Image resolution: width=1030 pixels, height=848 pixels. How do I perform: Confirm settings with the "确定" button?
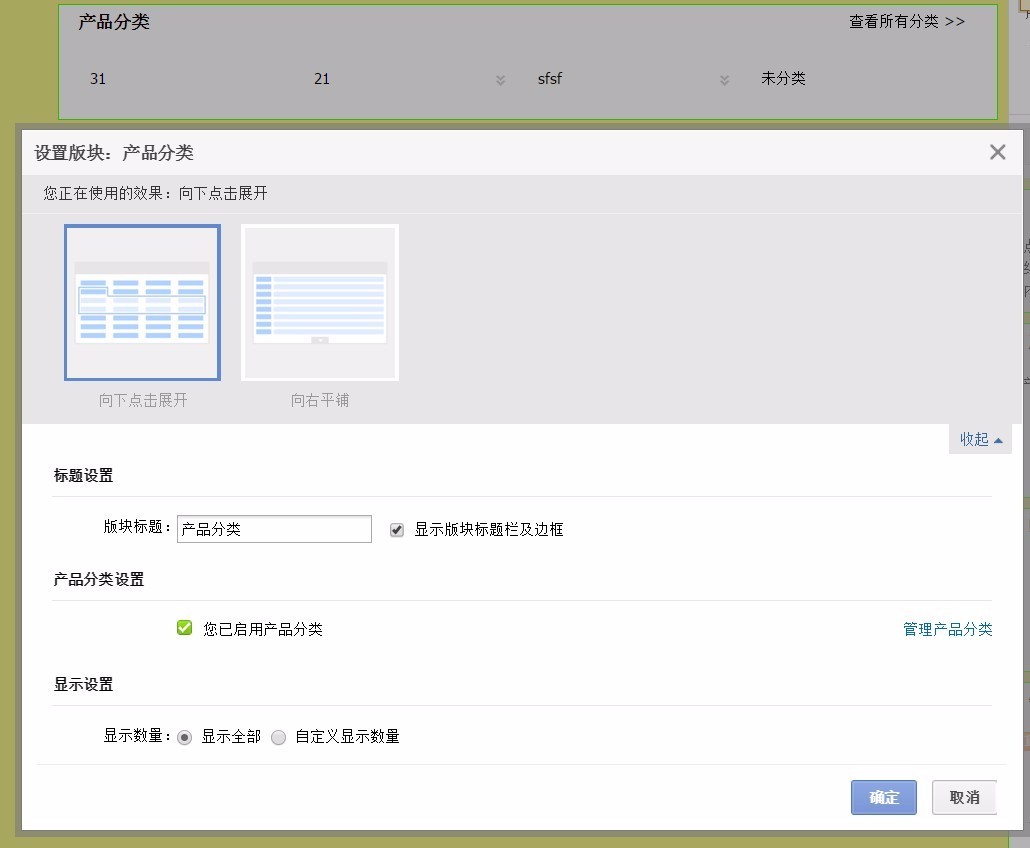coord(883,797)
